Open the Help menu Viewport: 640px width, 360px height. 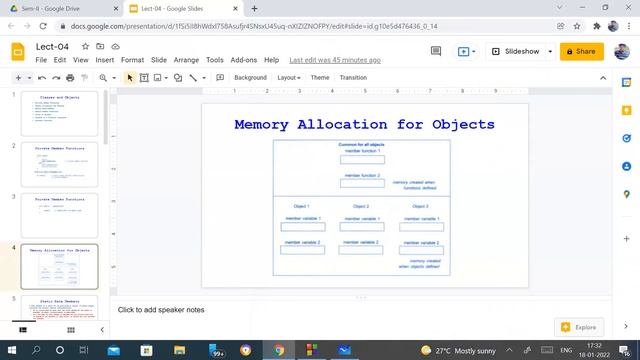point(271,60)
